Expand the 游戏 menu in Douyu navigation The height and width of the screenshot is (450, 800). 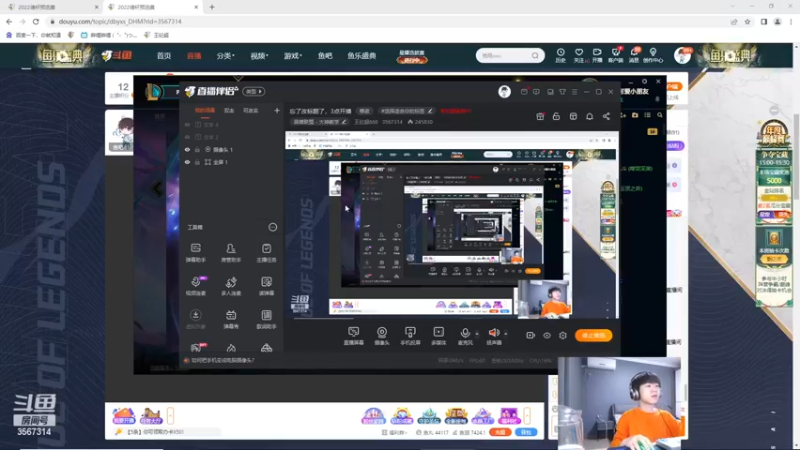point(292,56)
